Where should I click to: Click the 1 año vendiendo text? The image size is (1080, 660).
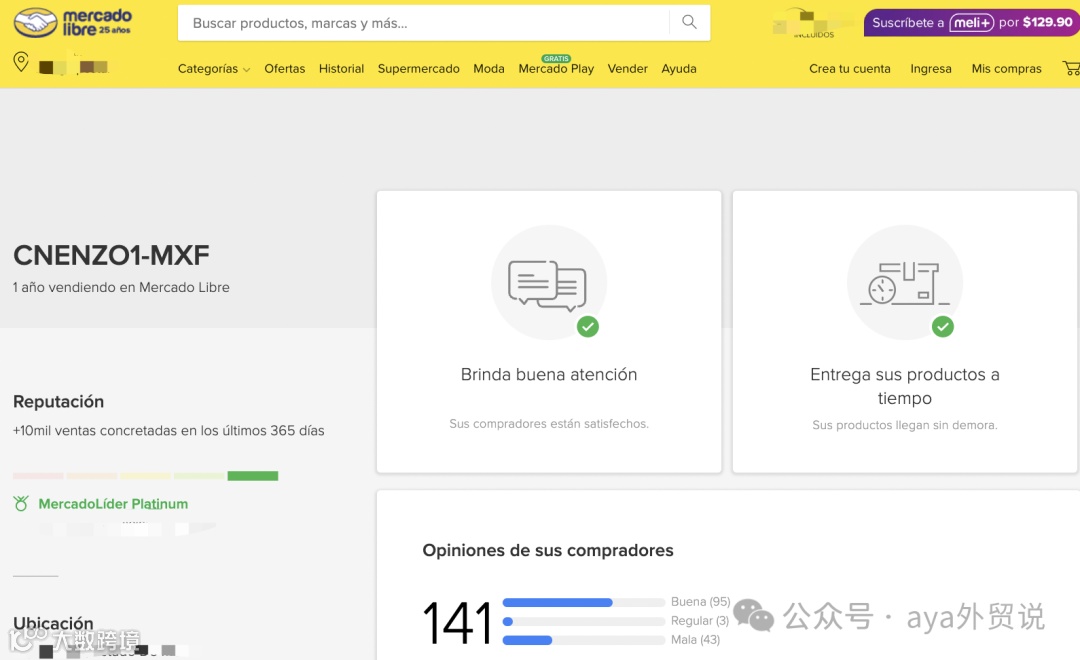tap(121, 287)
